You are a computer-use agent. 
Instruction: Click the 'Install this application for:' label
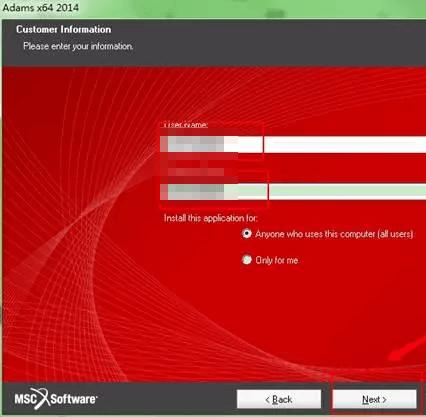(210, 218)
